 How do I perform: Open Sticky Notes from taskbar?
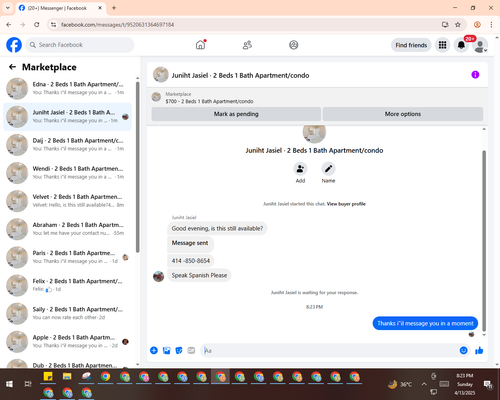(x=48, y=377)
